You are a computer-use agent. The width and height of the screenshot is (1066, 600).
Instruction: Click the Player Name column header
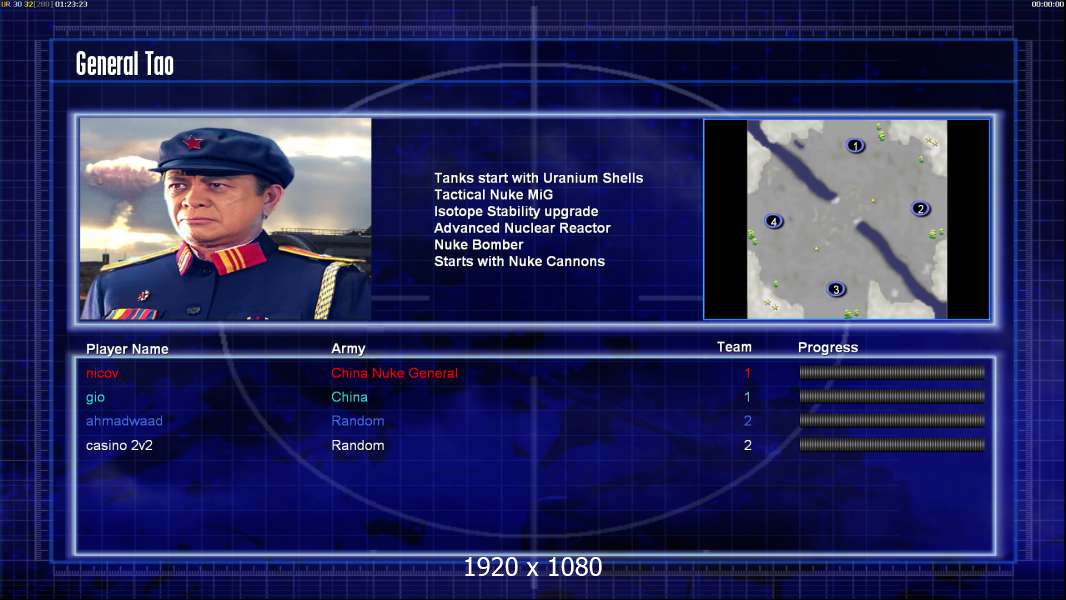[x=127, y=349]
